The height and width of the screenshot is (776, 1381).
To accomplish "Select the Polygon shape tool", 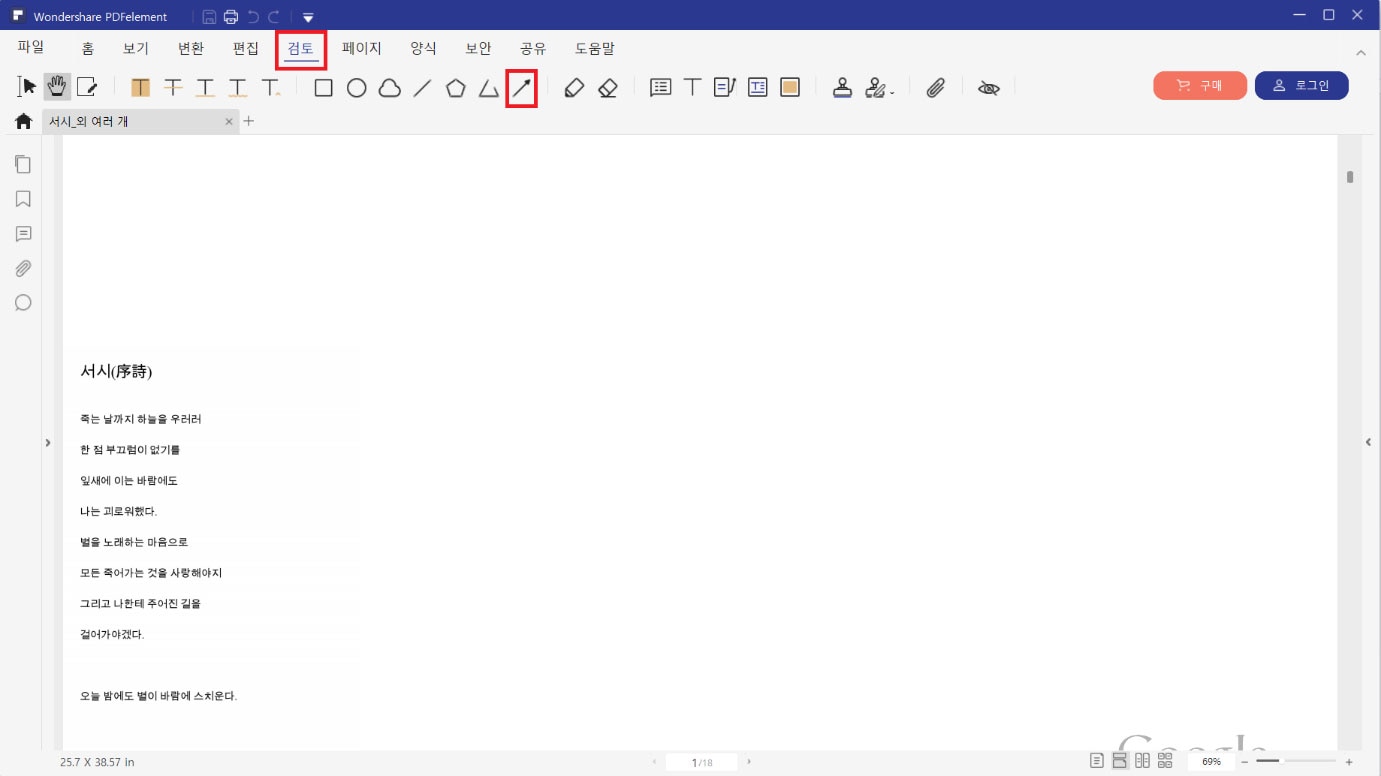I will tap(455, 88).
